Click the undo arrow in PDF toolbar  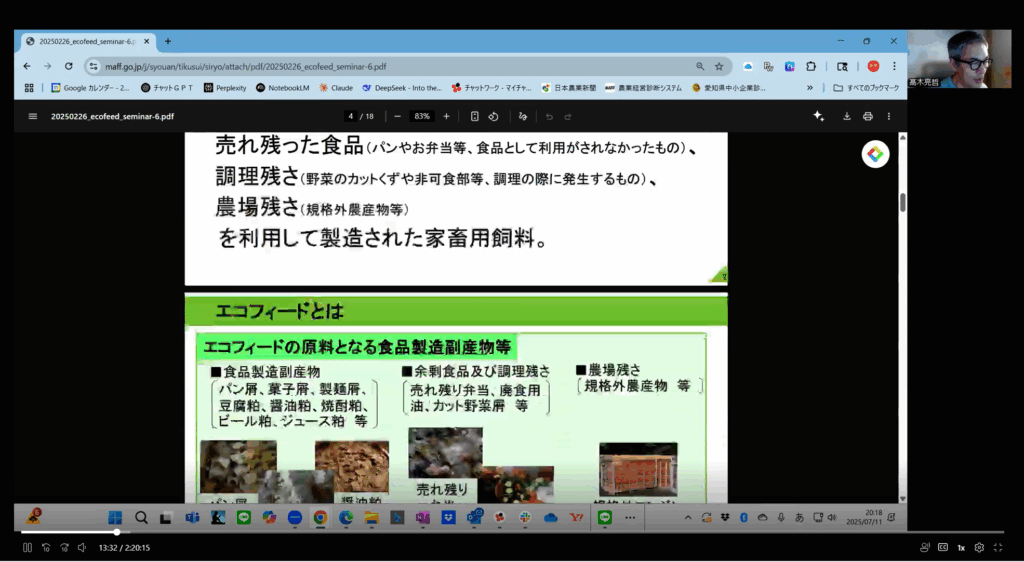pos(549,117)
